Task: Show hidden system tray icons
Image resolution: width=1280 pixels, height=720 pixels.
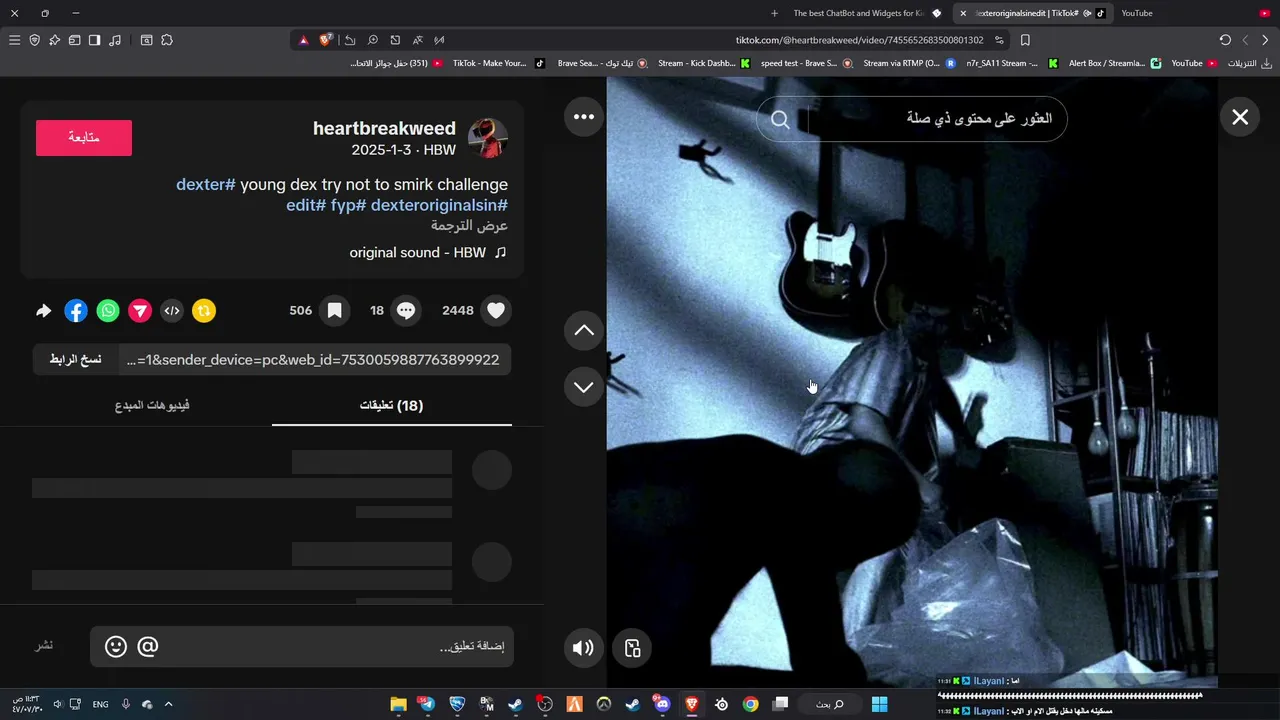Action: (x=168, y=704)
